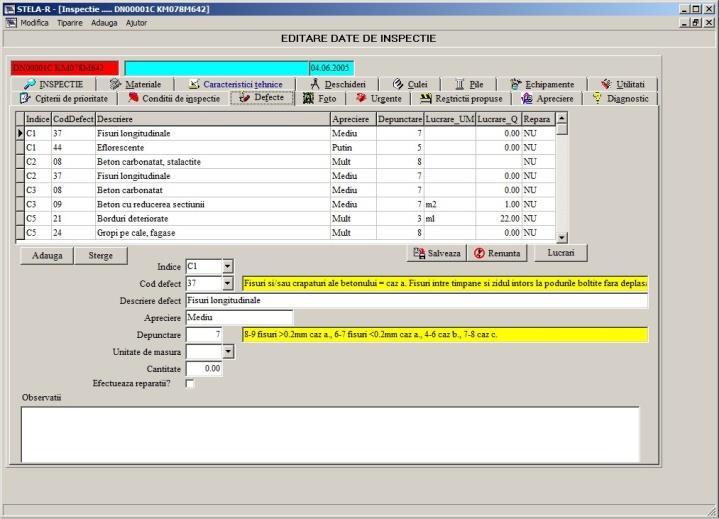719x519 pixels.
Task: Click the Observatii text area
Action: point(330,435)
